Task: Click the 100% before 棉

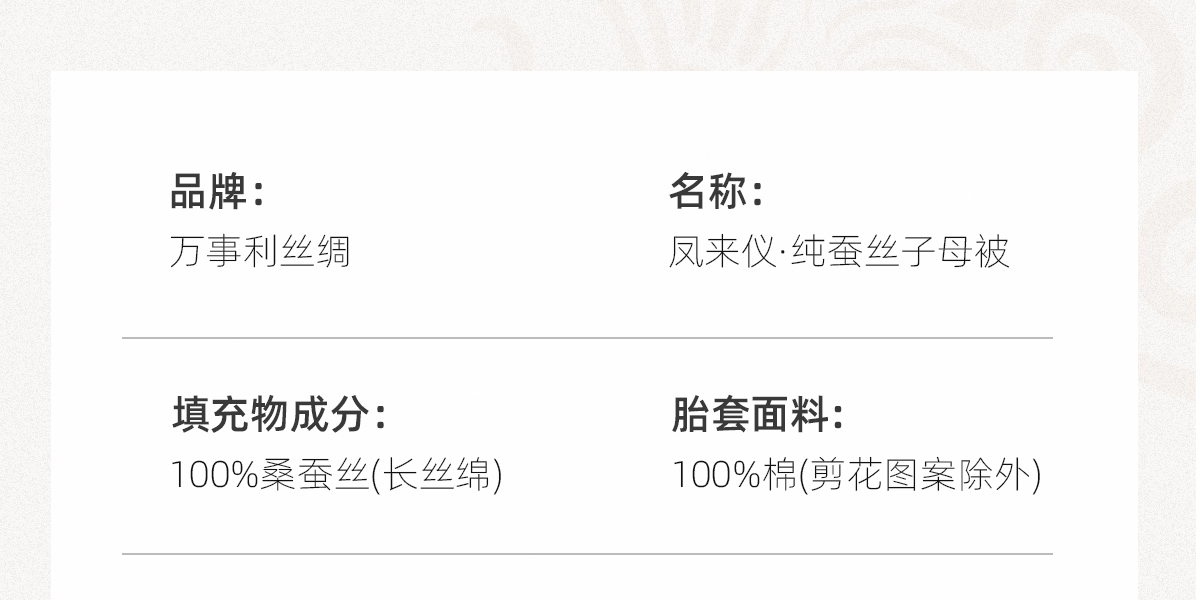Action: point(715,474)
